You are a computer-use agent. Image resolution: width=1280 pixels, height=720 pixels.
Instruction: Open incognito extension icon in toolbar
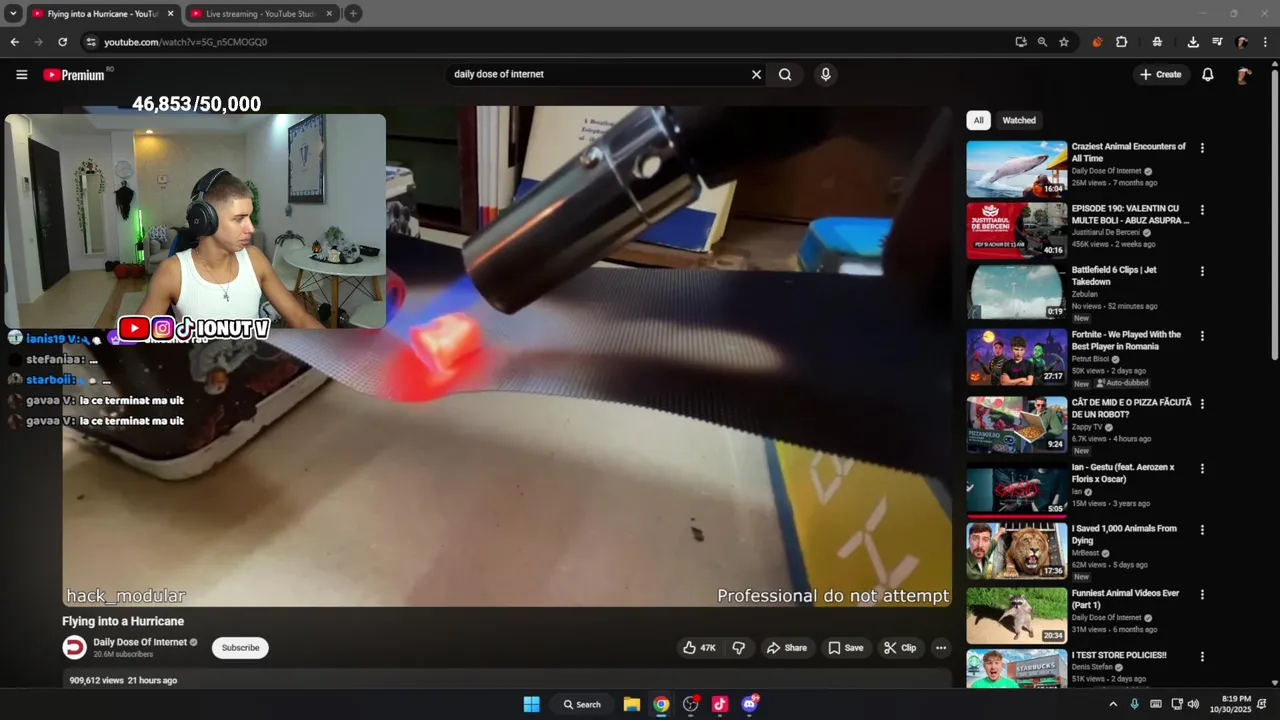click(x=1157, y=42)
